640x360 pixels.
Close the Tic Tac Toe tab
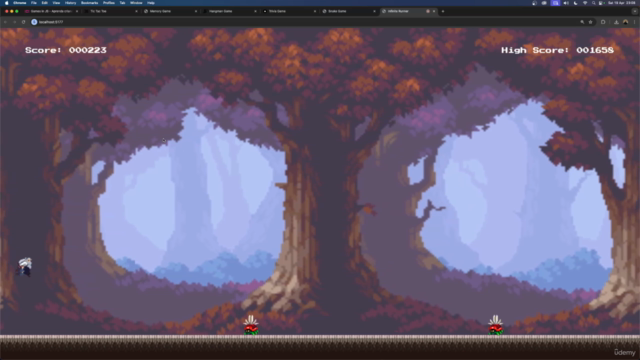click(x=136, y=11)
